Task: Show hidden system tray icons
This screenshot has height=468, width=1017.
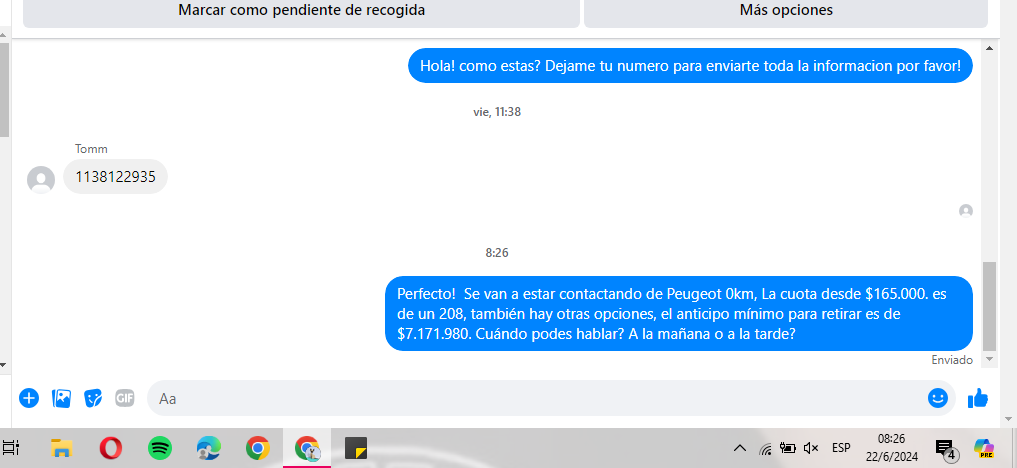Action: click(739, 448)
